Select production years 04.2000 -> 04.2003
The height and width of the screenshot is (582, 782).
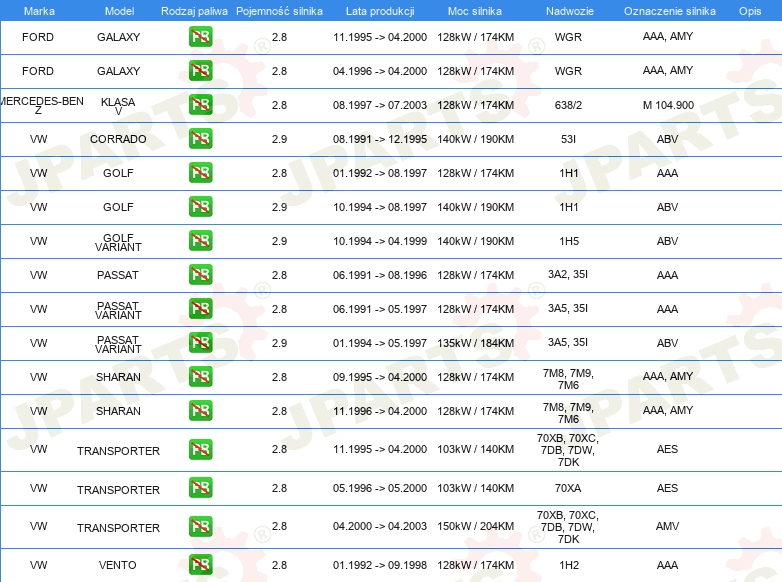[380, 526]
